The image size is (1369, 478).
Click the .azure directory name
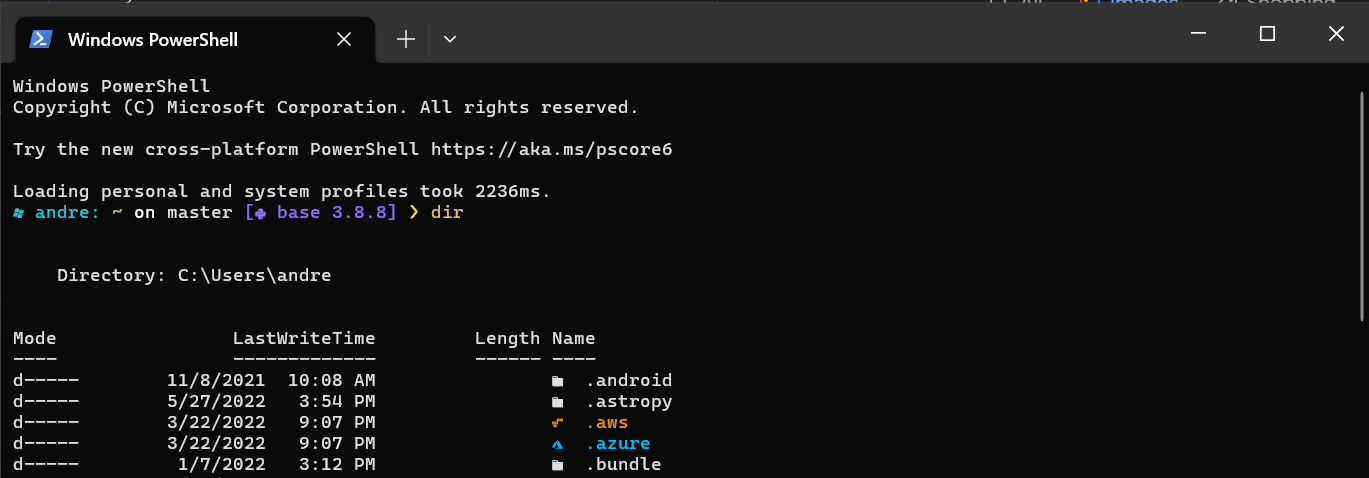tap(618, 444)
